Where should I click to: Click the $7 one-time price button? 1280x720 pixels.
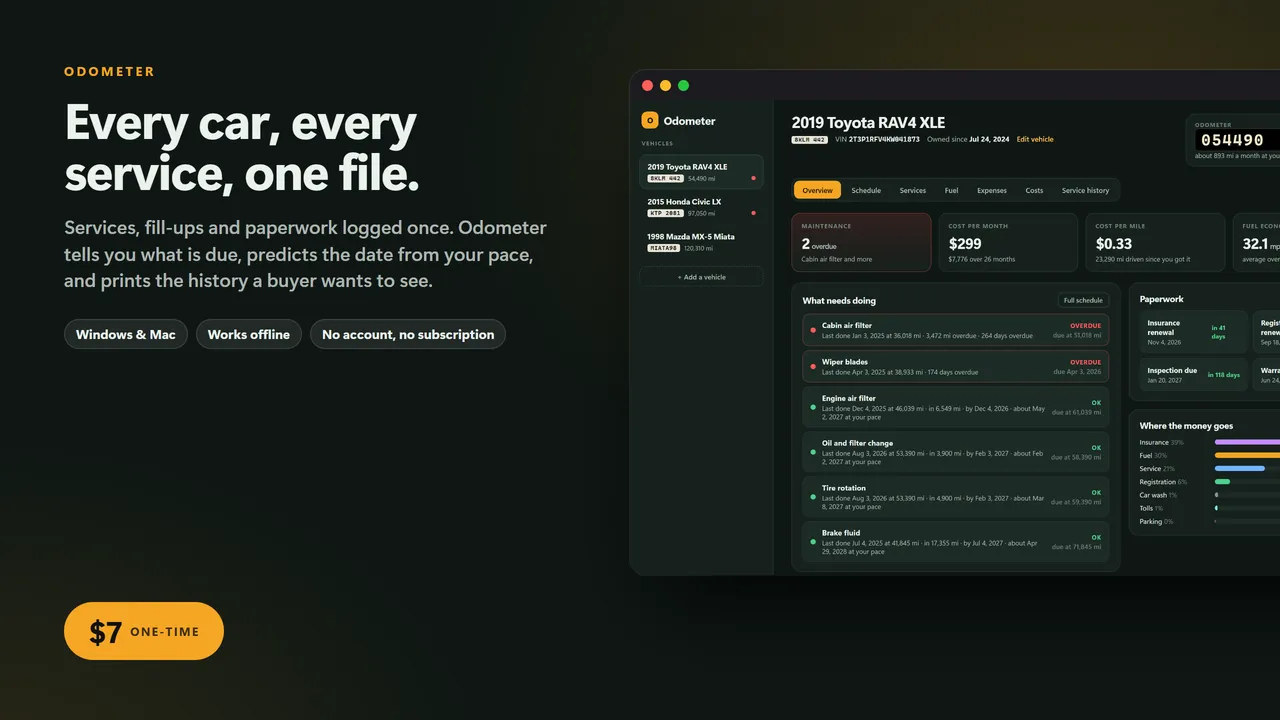144,631
